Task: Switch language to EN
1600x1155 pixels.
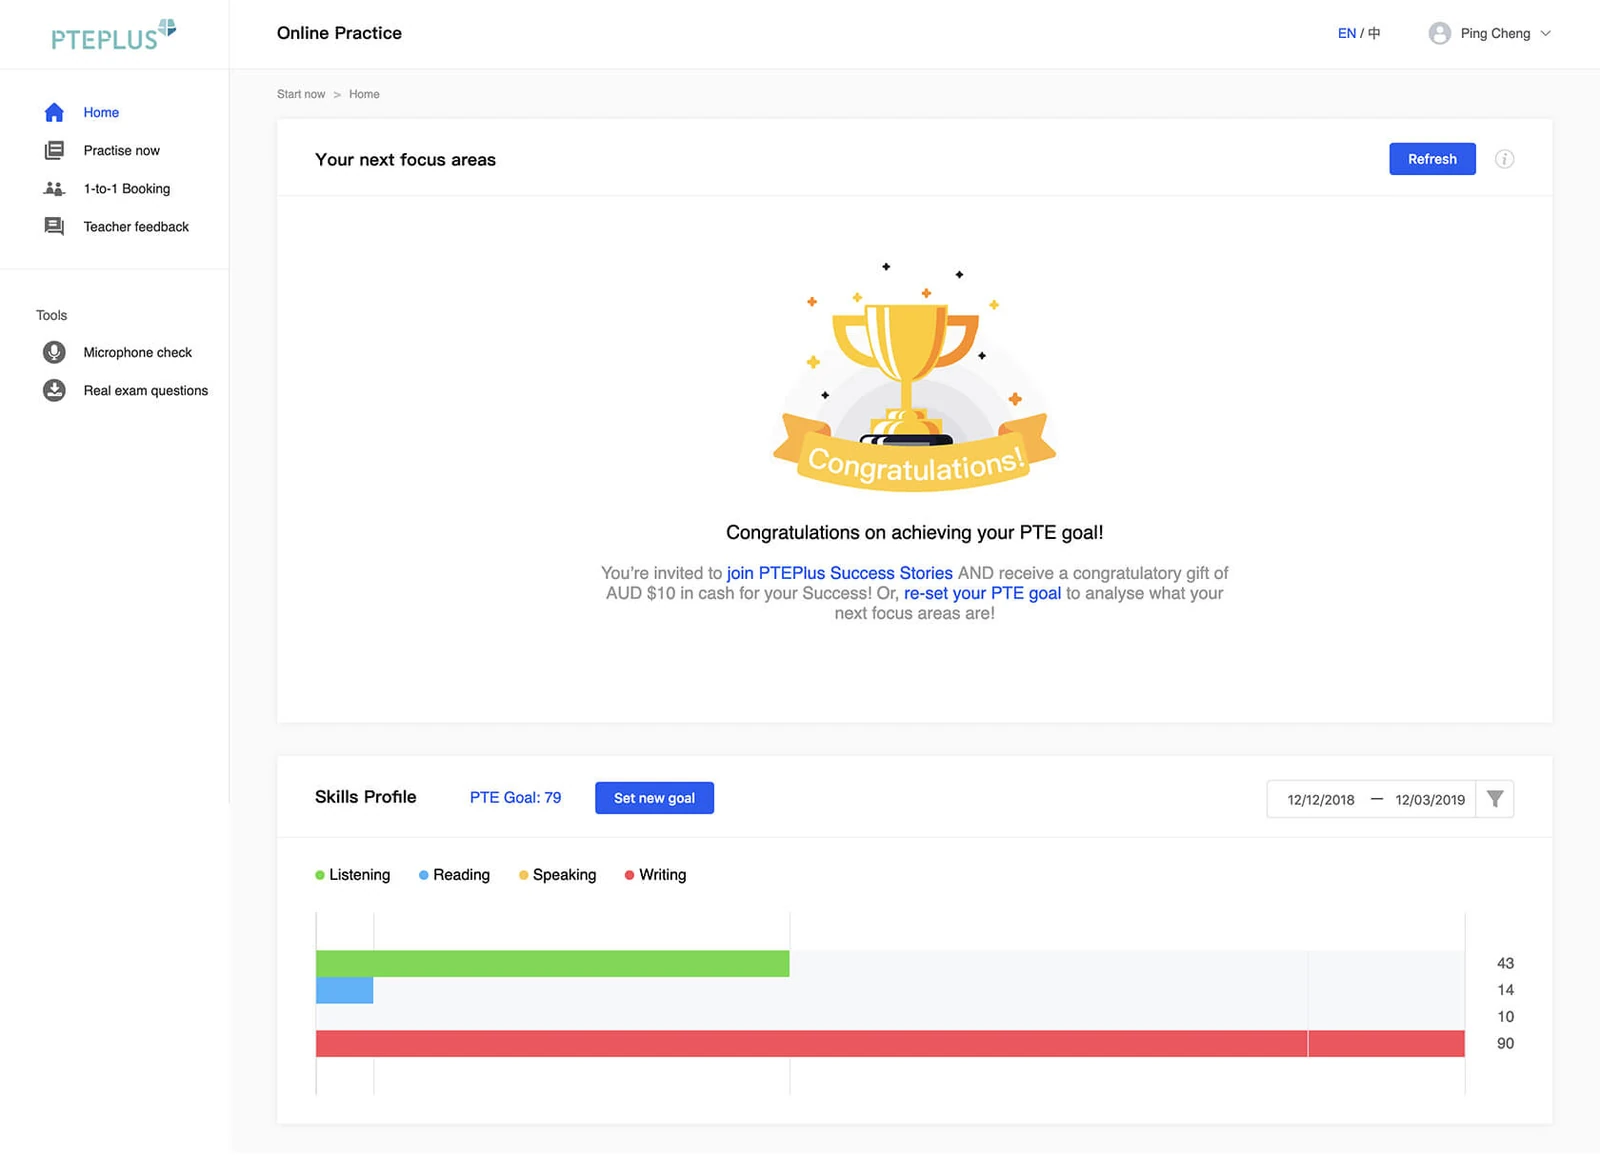Action: point(1346,33)
